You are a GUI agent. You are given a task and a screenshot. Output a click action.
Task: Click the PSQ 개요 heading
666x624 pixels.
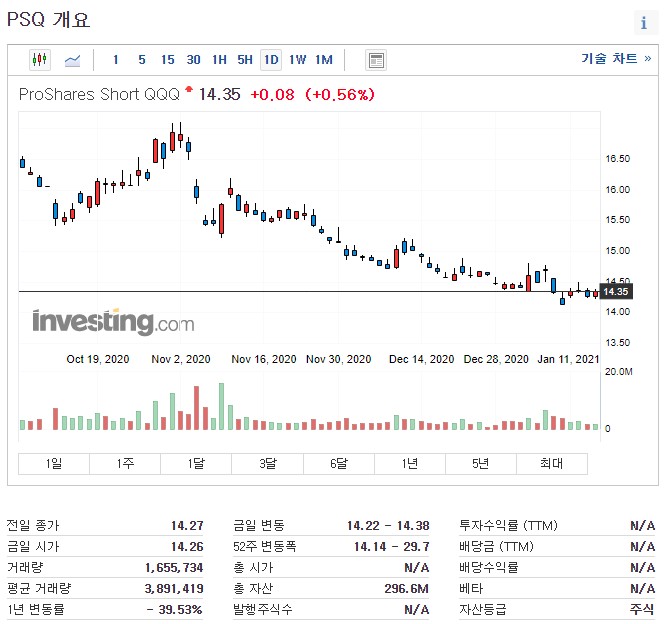(48, 20)
